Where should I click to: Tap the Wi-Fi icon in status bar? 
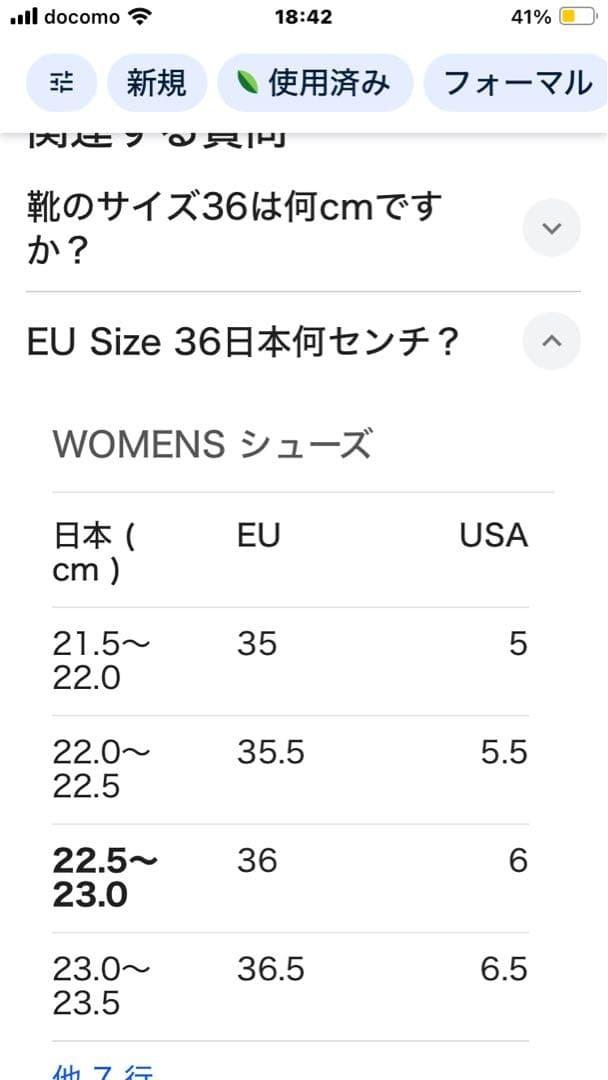tap(141, 17)
